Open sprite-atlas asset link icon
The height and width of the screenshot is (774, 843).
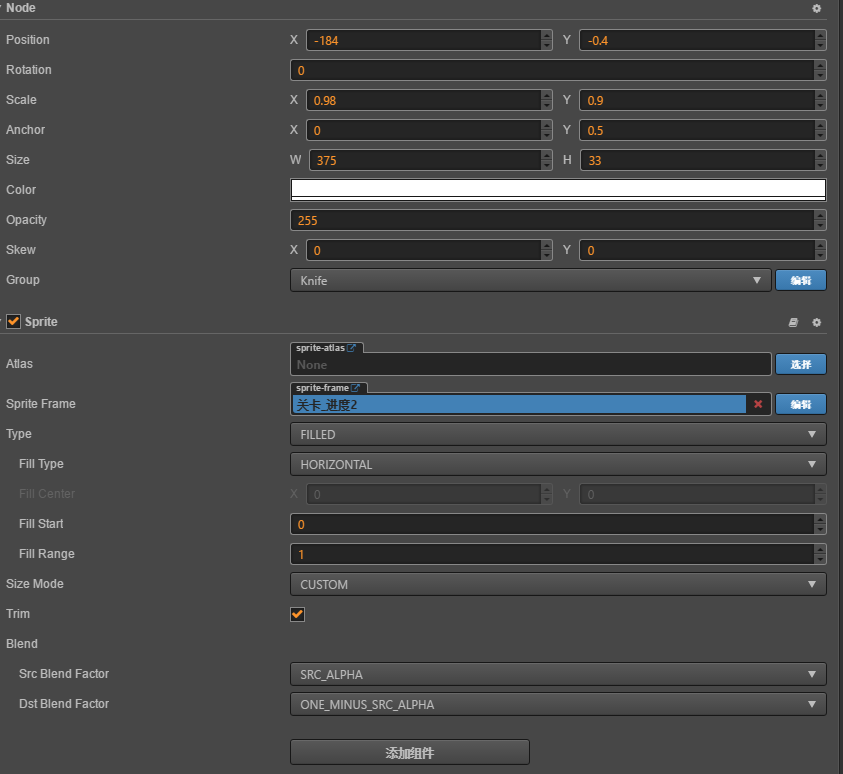coord(352,348)
